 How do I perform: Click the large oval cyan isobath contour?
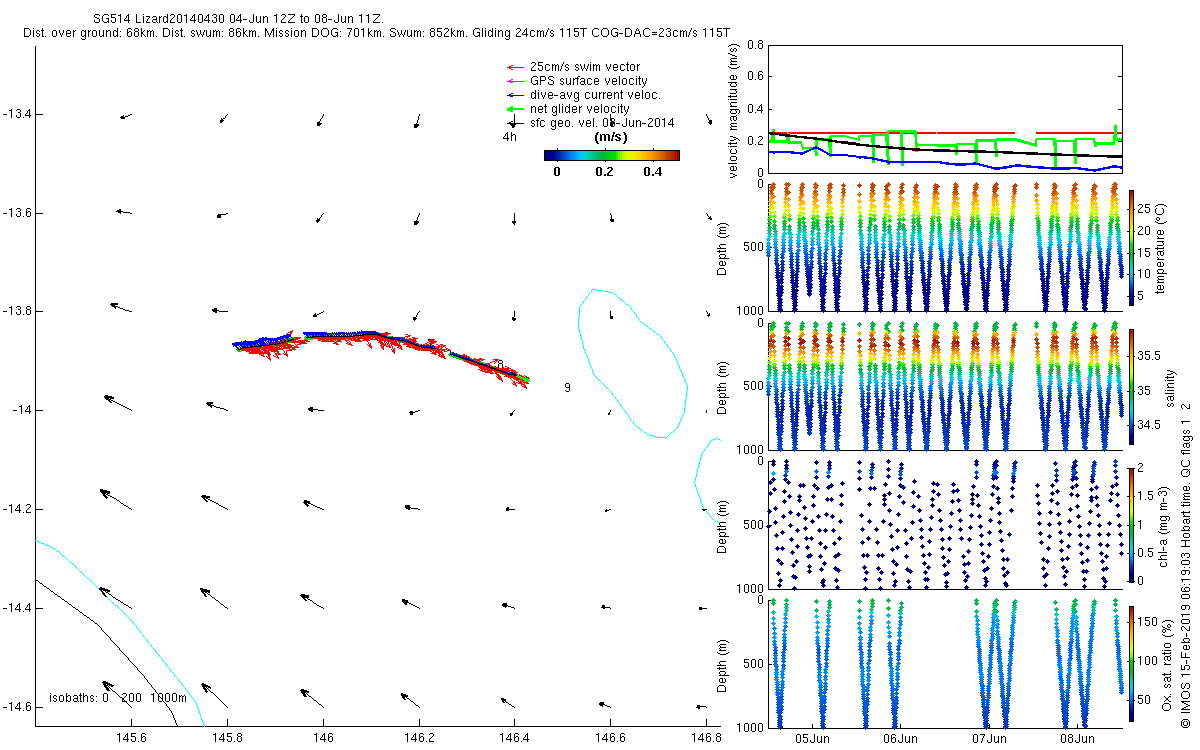(632, 363)
